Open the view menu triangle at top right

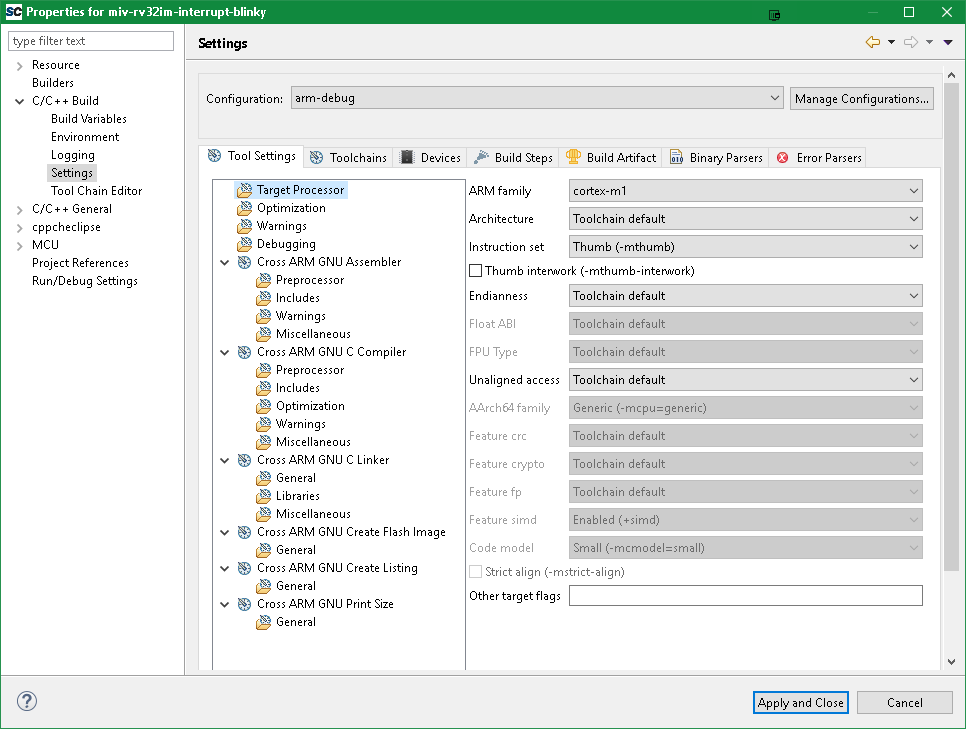(948, 43)
